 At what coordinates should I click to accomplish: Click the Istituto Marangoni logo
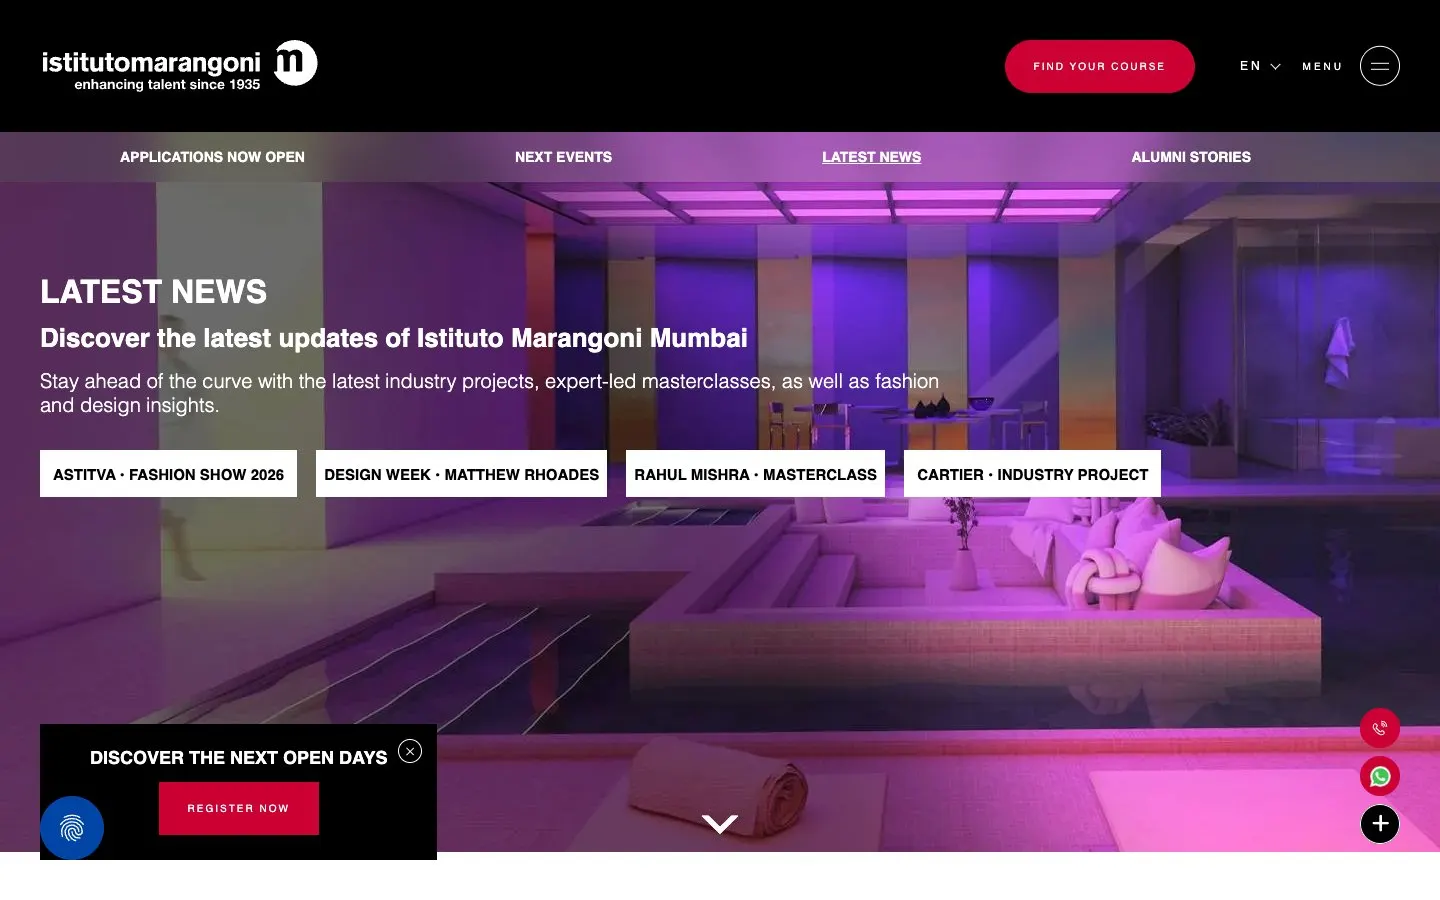180,66
